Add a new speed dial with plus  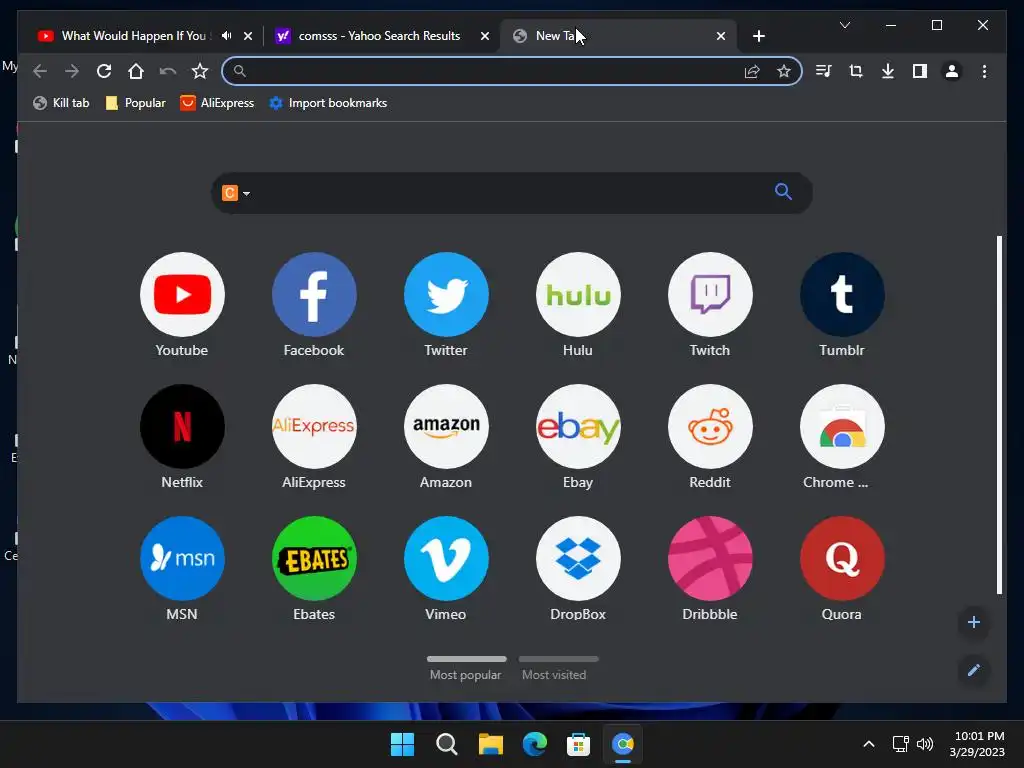(973, 622)
